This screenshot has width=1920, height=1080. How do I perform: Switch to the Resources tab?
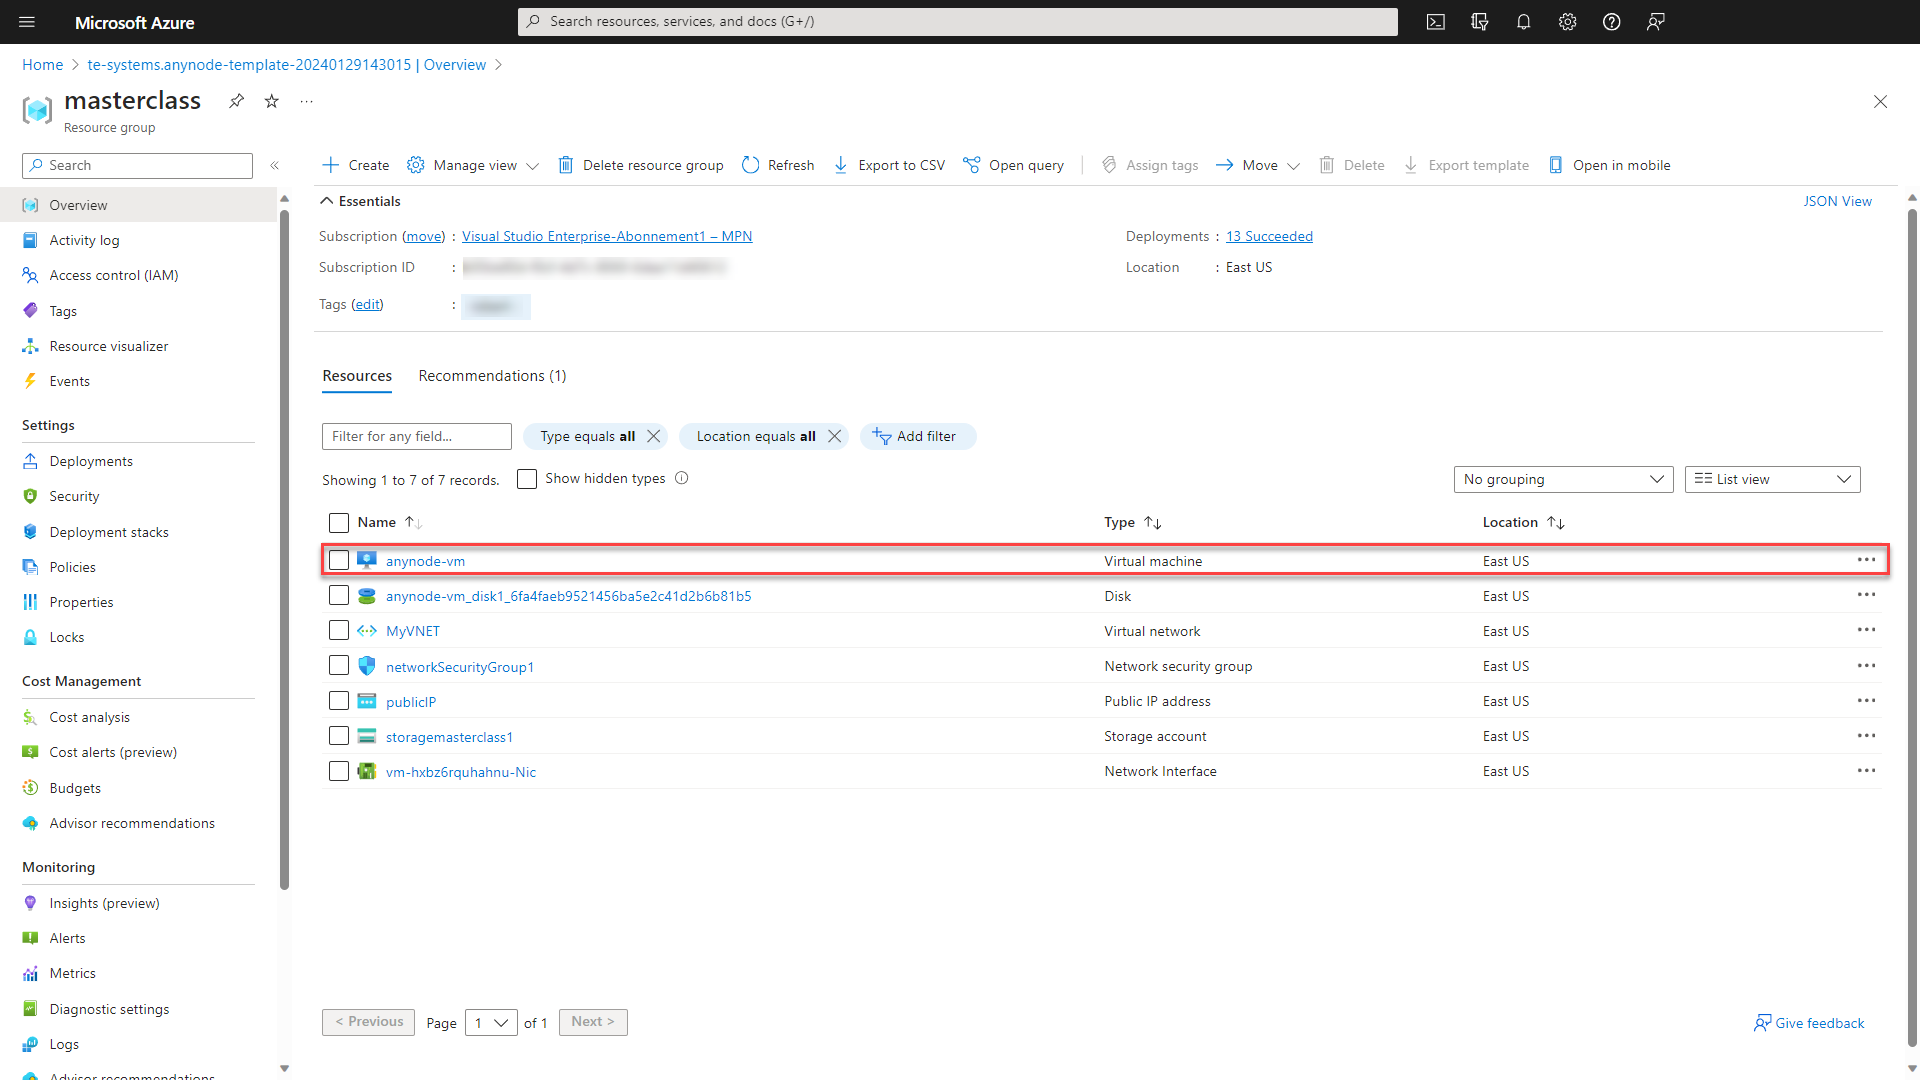pos(356,376)
